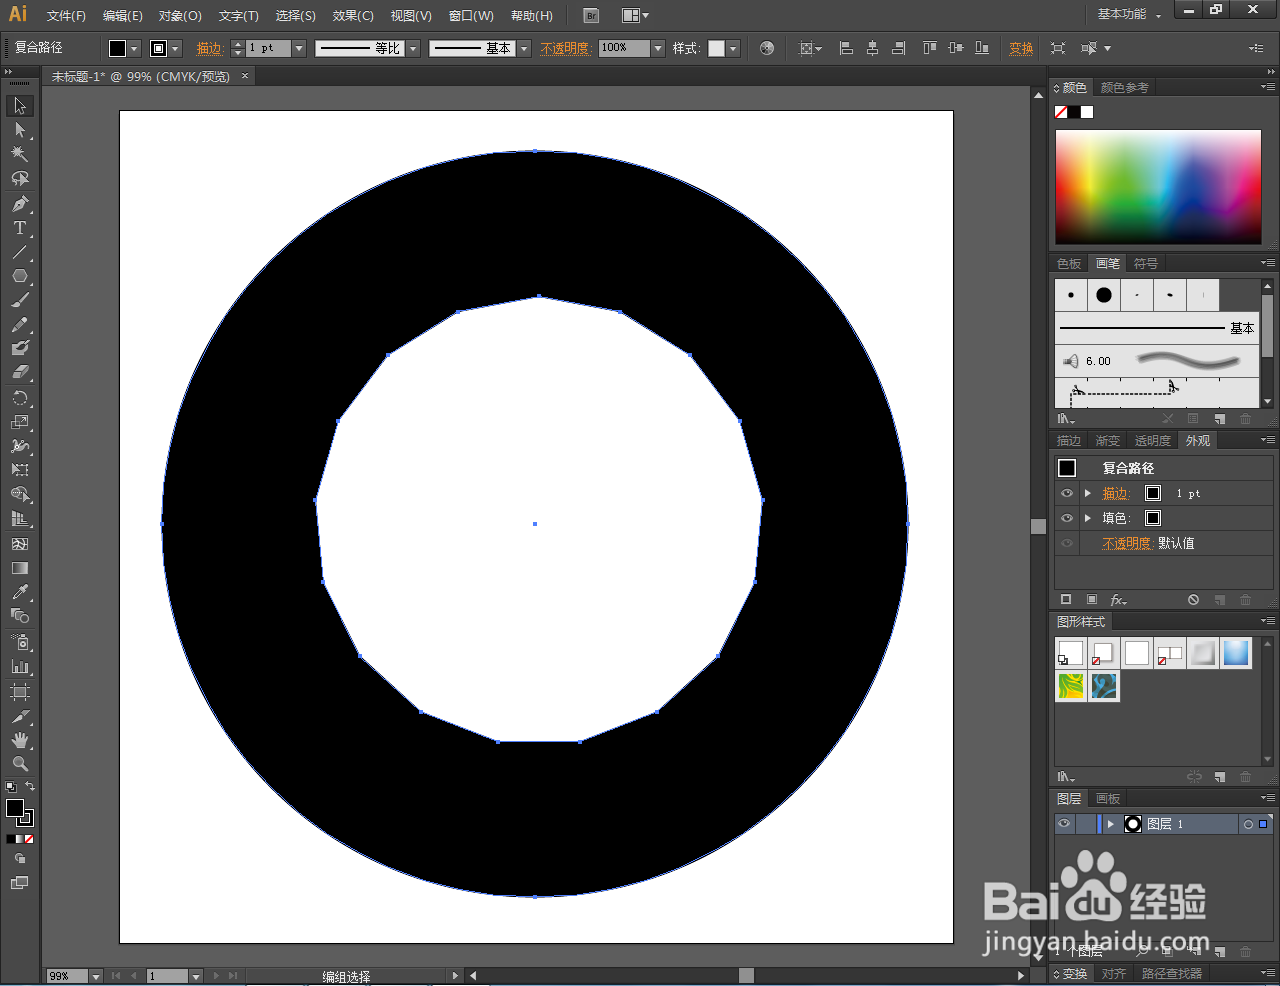Select the 6.00 brush in Brushes panel

pos(1157,361)
